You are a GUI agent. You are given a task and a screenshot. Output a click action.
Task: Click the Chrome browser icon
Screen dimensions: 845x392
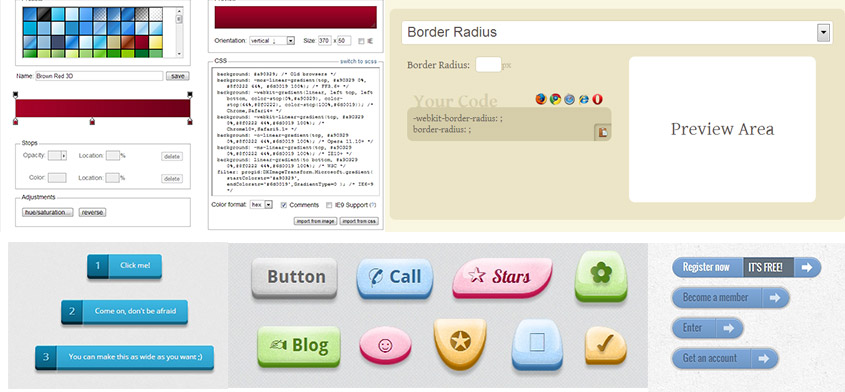[x=555, y=99]
